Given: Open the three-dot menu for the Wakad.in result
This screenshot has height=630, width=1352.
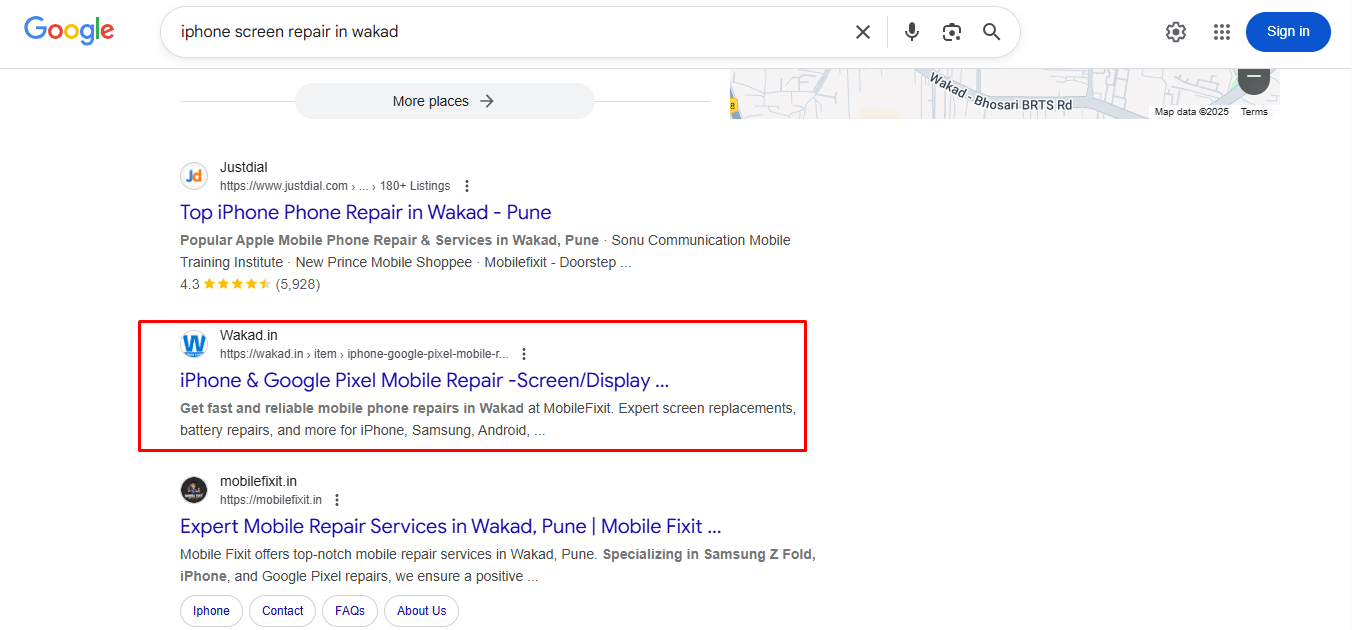Looking at the screenshot, I should [x=523, y=353].
